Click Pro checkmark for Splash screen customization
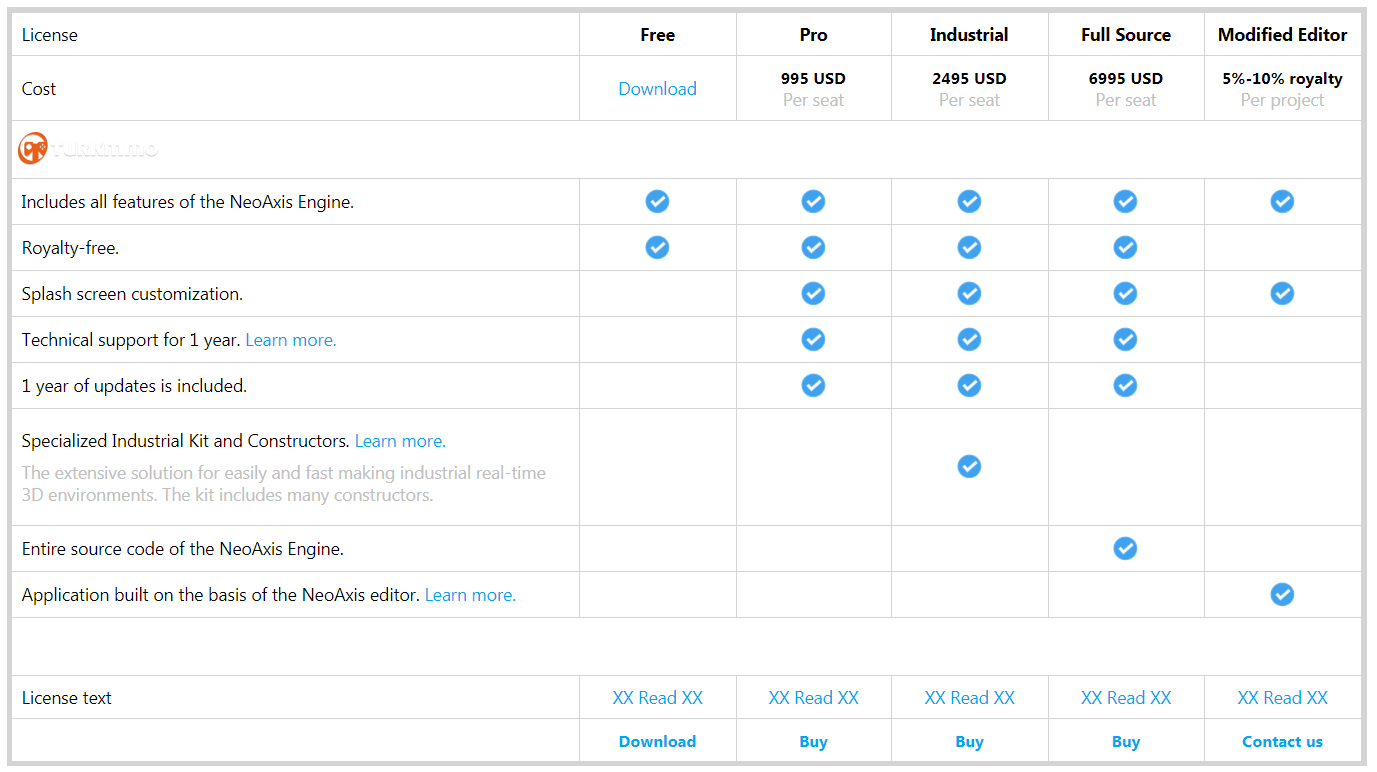The height and width of the screenshot is (772, 1377). coord(813,293)
